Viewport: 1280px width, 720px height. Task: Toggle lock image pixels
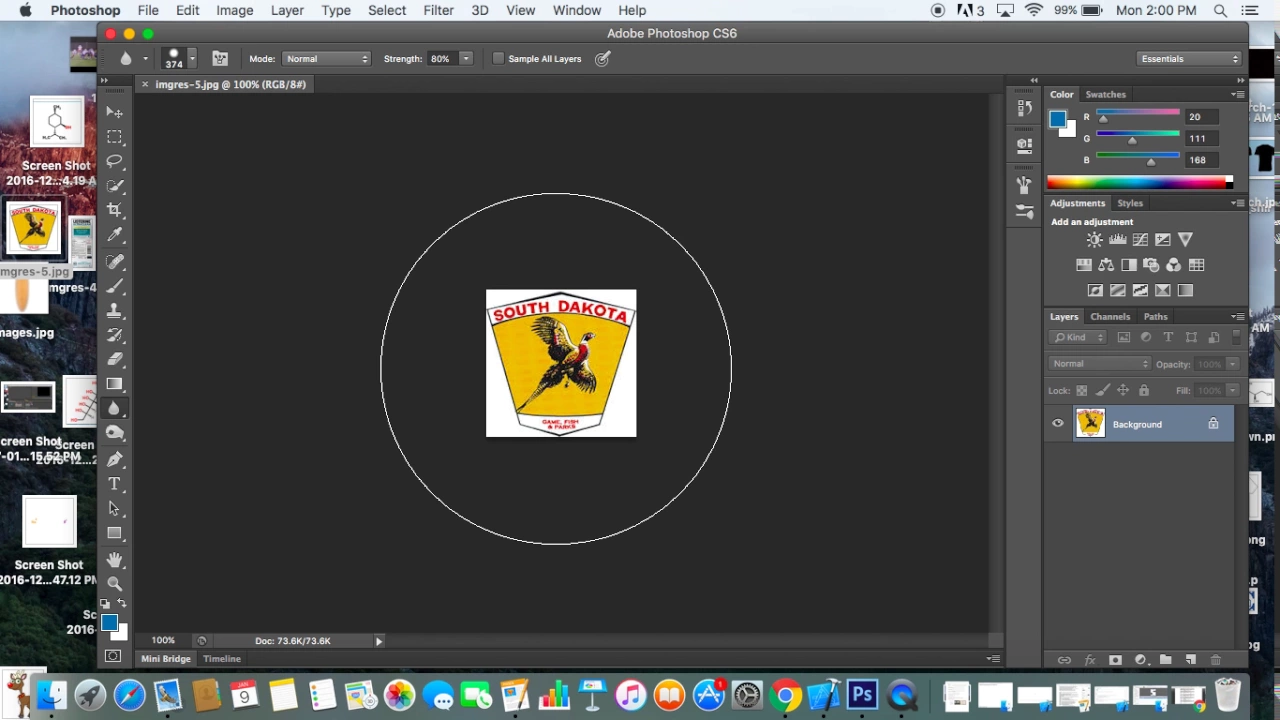click(1102, 390)
